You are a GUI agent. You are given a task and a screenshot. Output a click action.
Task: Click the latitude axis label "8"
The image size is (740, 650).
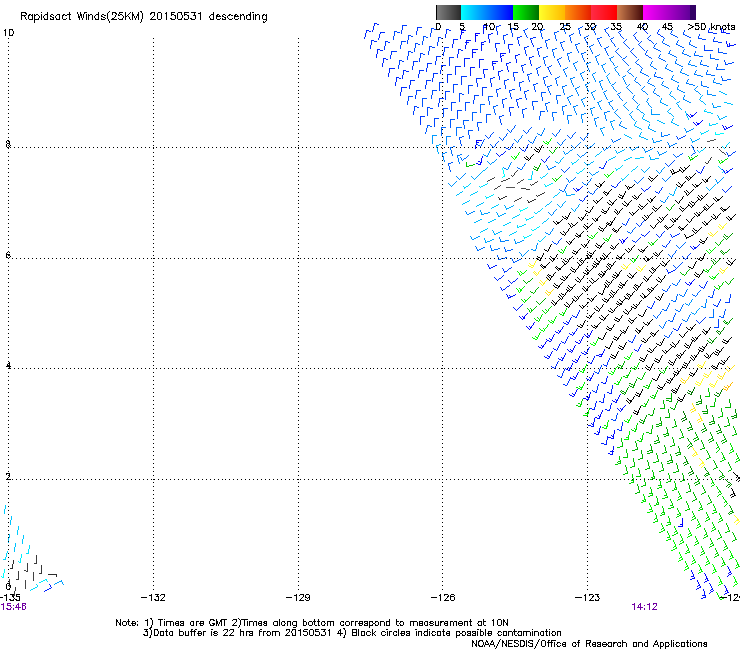pyautogui.click(x=8, y=144)
